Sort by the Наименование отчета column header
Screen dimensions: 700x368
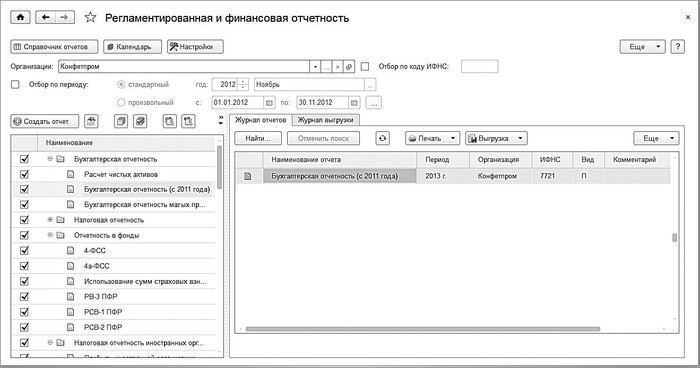340,159
